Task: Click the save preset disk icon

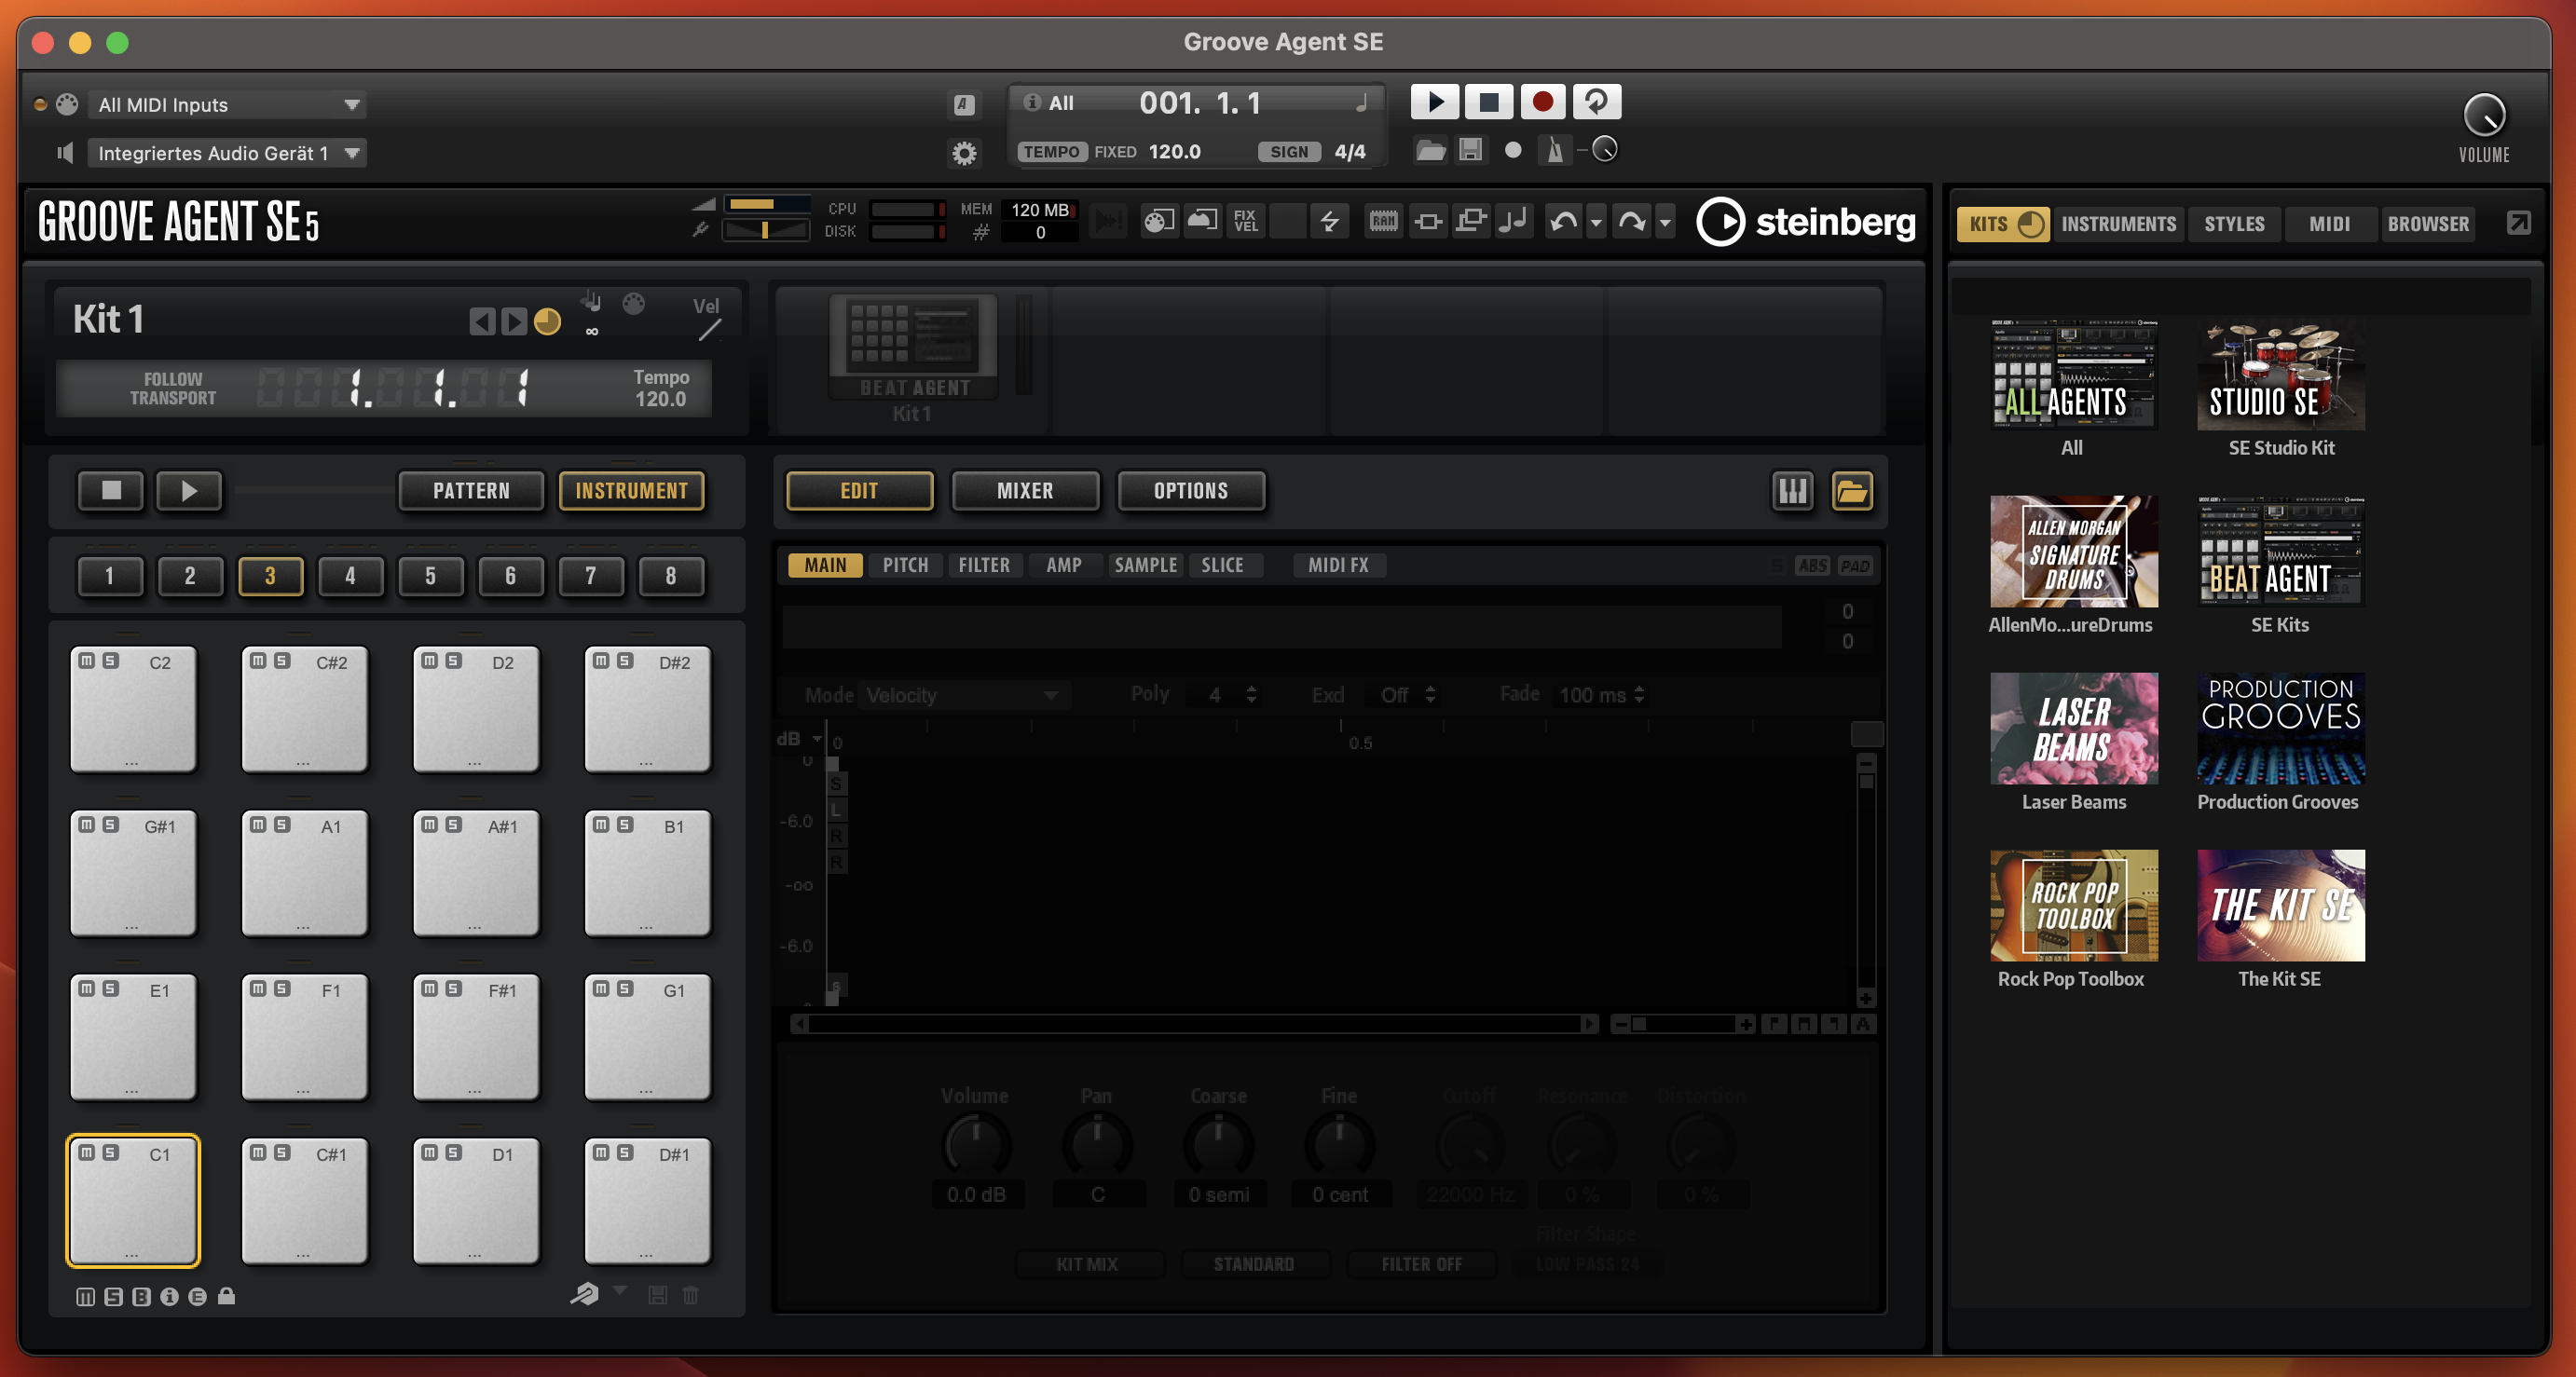Action: click(x=1470, y=151)
